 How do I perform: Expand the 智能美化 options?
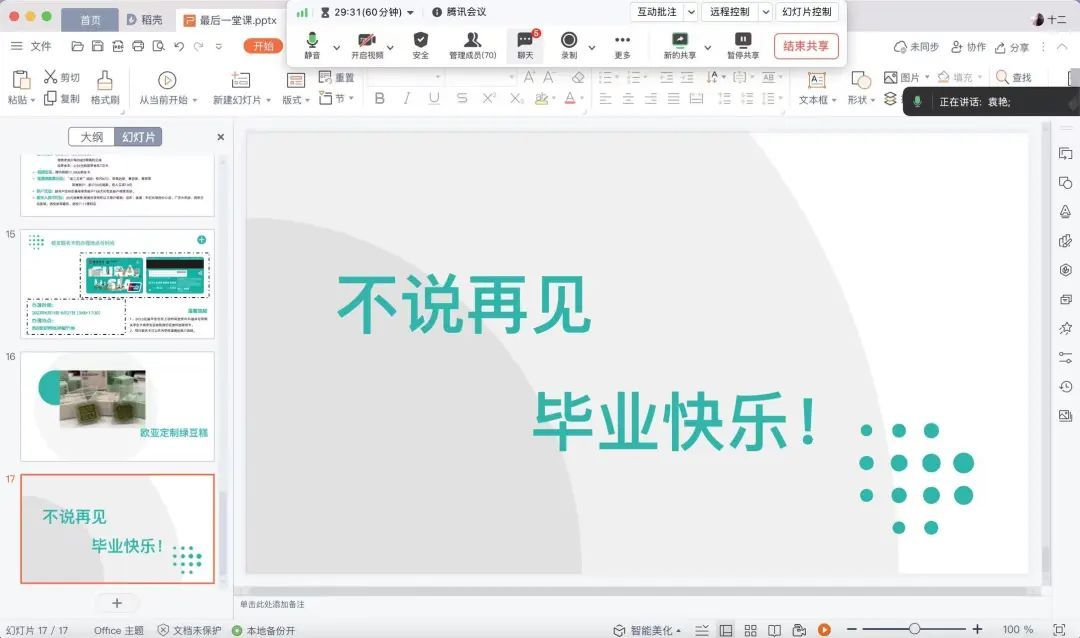tap(679, 629)
